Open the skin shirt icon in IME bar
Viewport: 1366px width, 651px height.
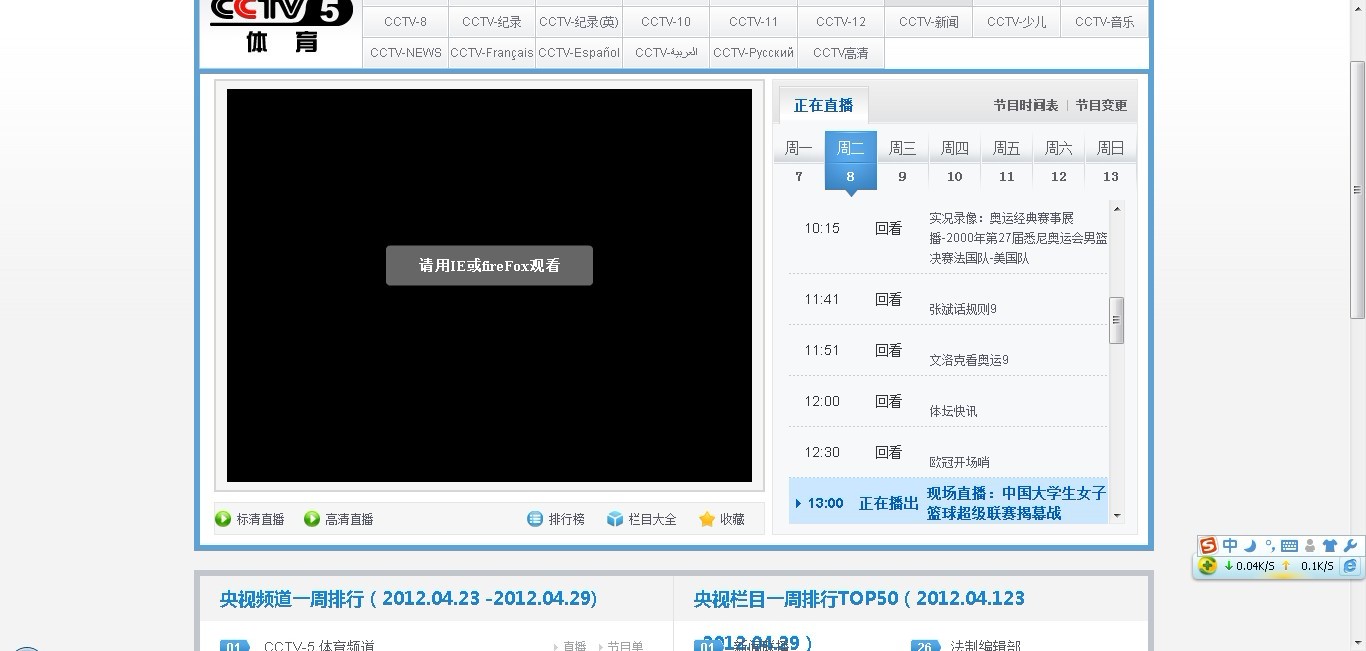[1329, 546]
